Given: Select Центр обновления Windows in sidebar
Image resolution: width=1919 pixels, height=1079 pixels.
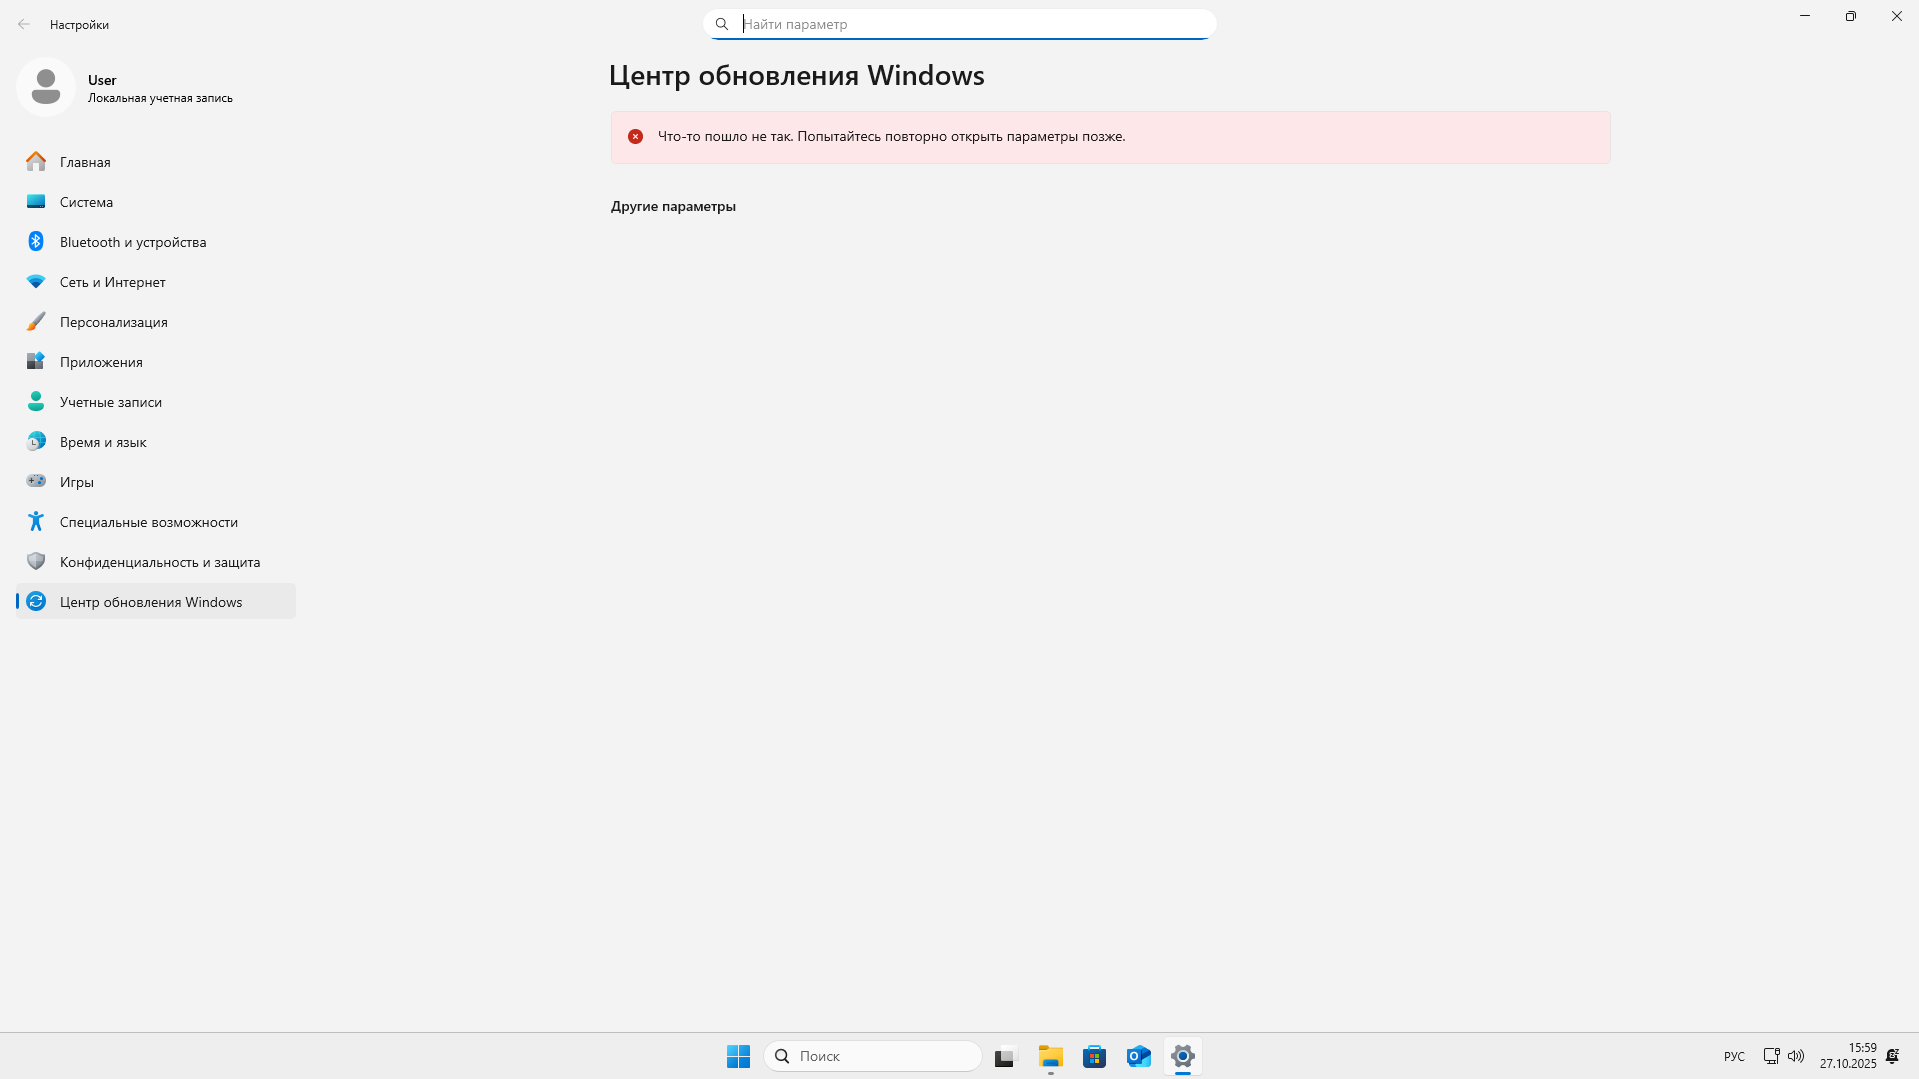Looking at the screenshot, I should point(150,602).
